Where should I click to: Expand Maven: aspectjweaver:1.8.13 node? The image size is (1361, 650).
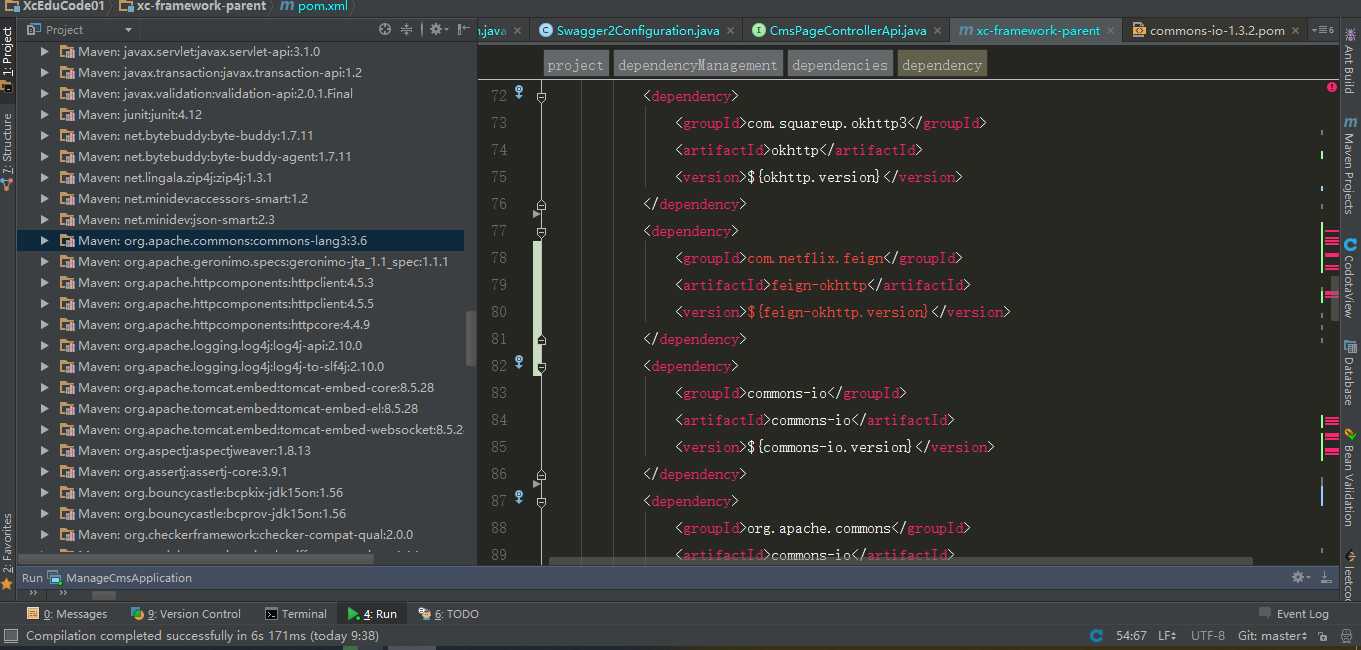tap(44, 450)
